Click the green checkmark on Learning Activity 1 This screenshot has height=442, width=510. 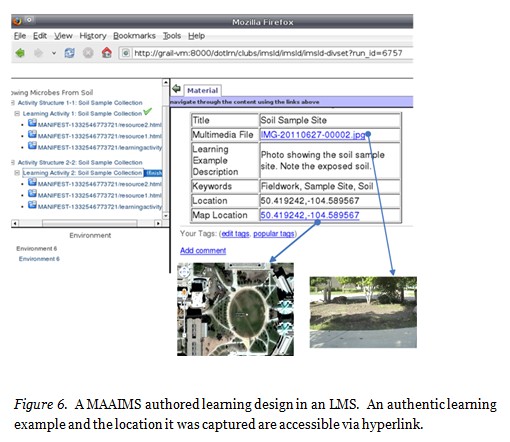[x=148, y=111]
